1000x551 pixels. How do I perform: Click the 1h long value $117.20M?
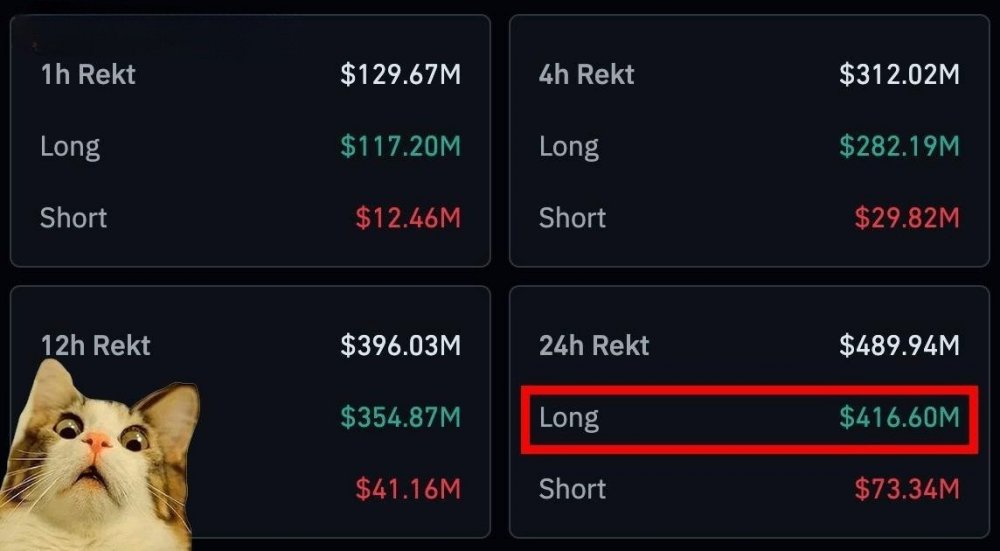click(400, 147)
